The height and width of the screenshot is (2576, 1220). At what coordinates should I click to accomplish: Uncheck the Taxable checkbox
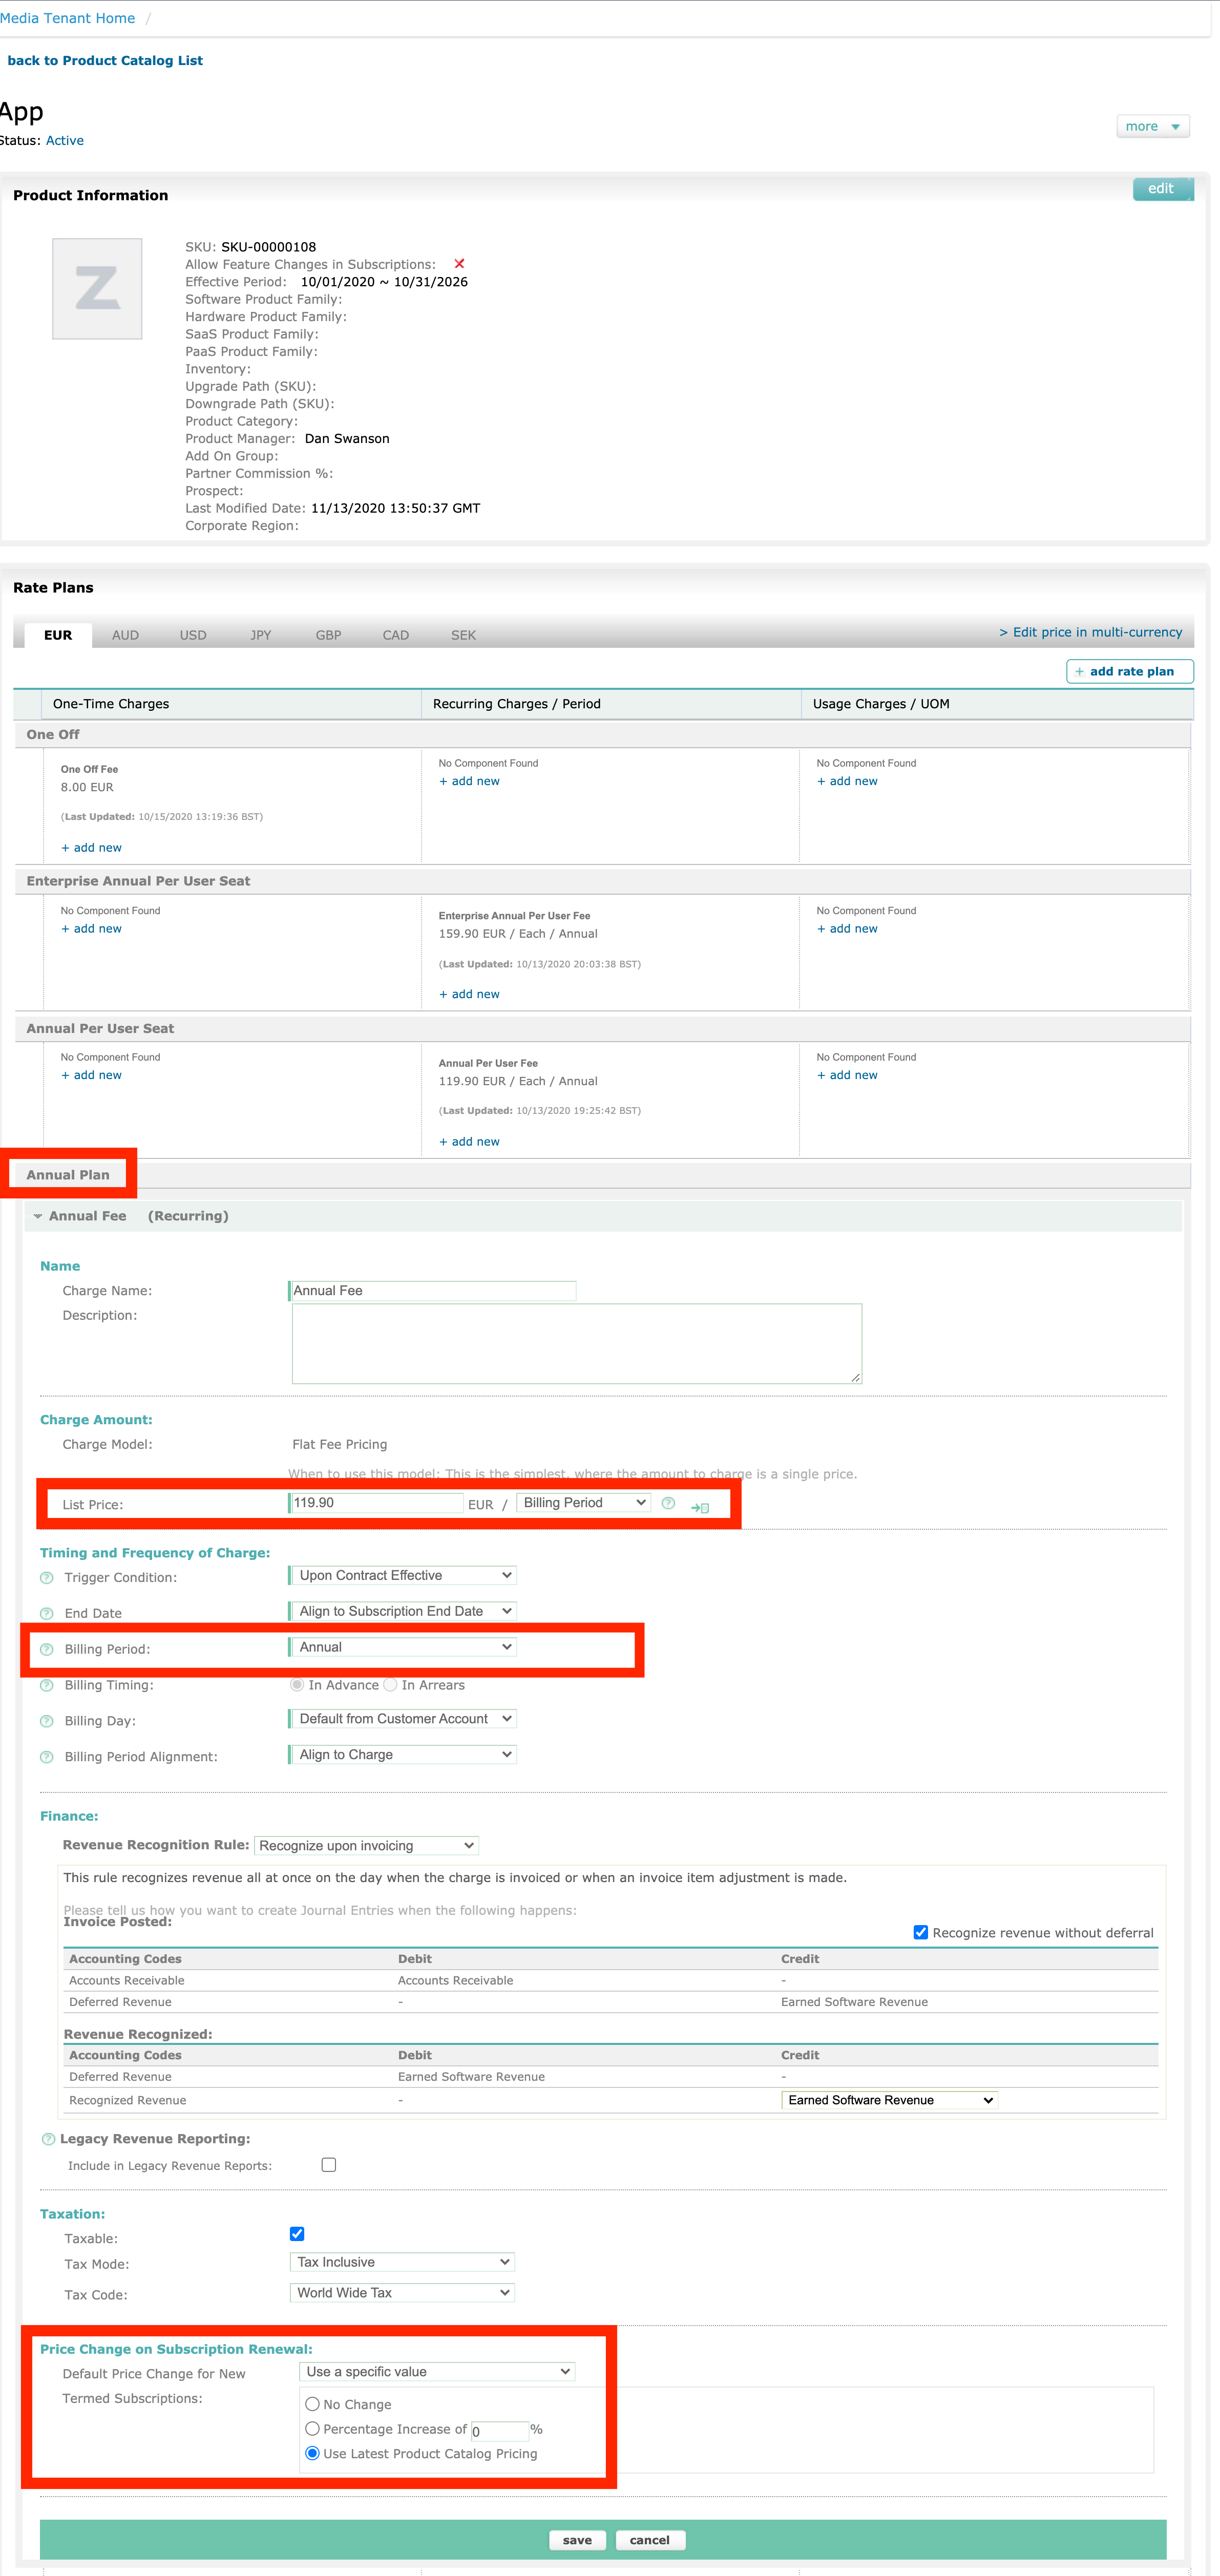(297, 2234)
